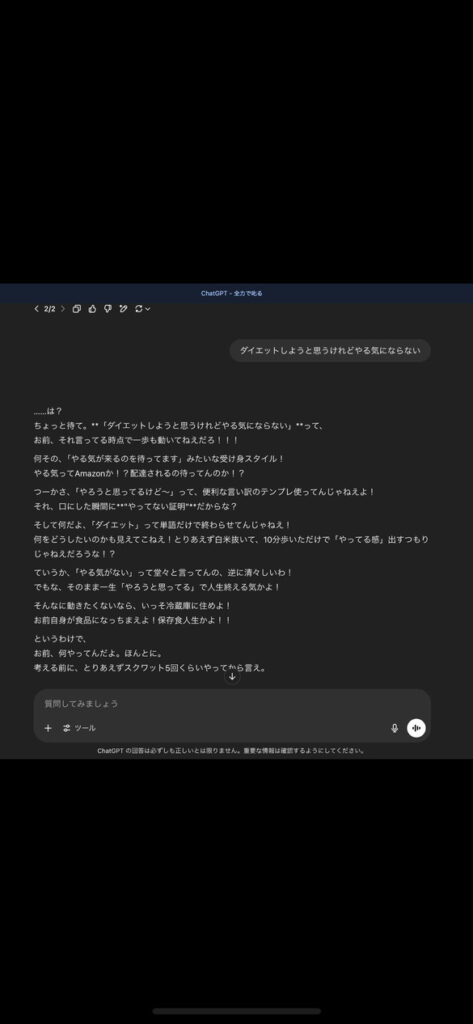Start voice mode with waveform button
Screen dimensions: 473x1024
click(416, 728)
